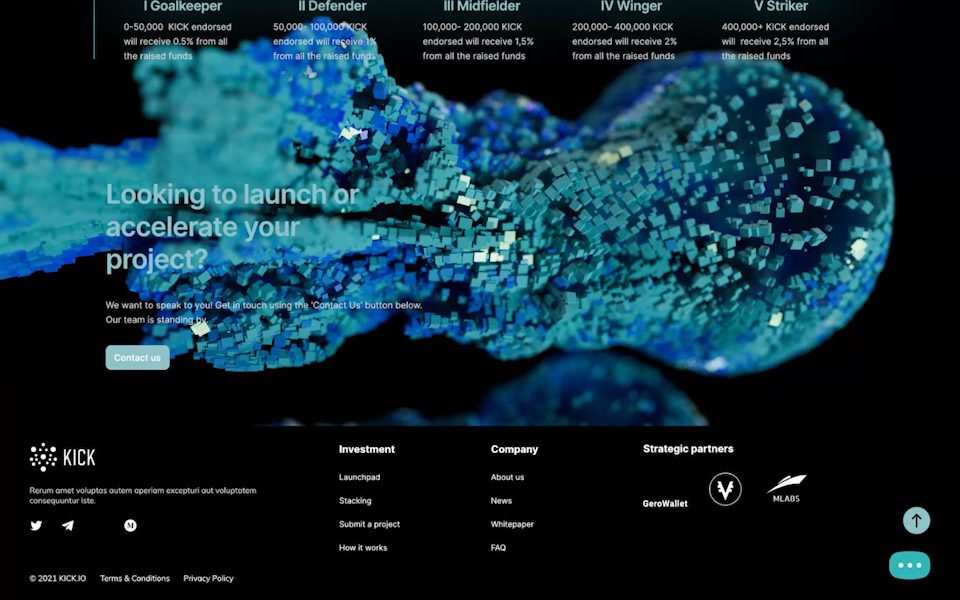
Task: Open the About us link
Action: 507,477
